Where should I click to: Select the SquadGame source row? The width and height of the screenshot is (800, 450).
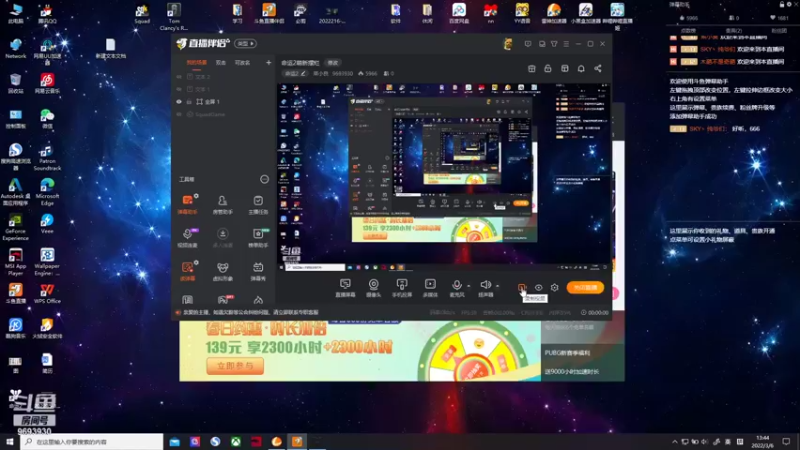pos(224,114)
